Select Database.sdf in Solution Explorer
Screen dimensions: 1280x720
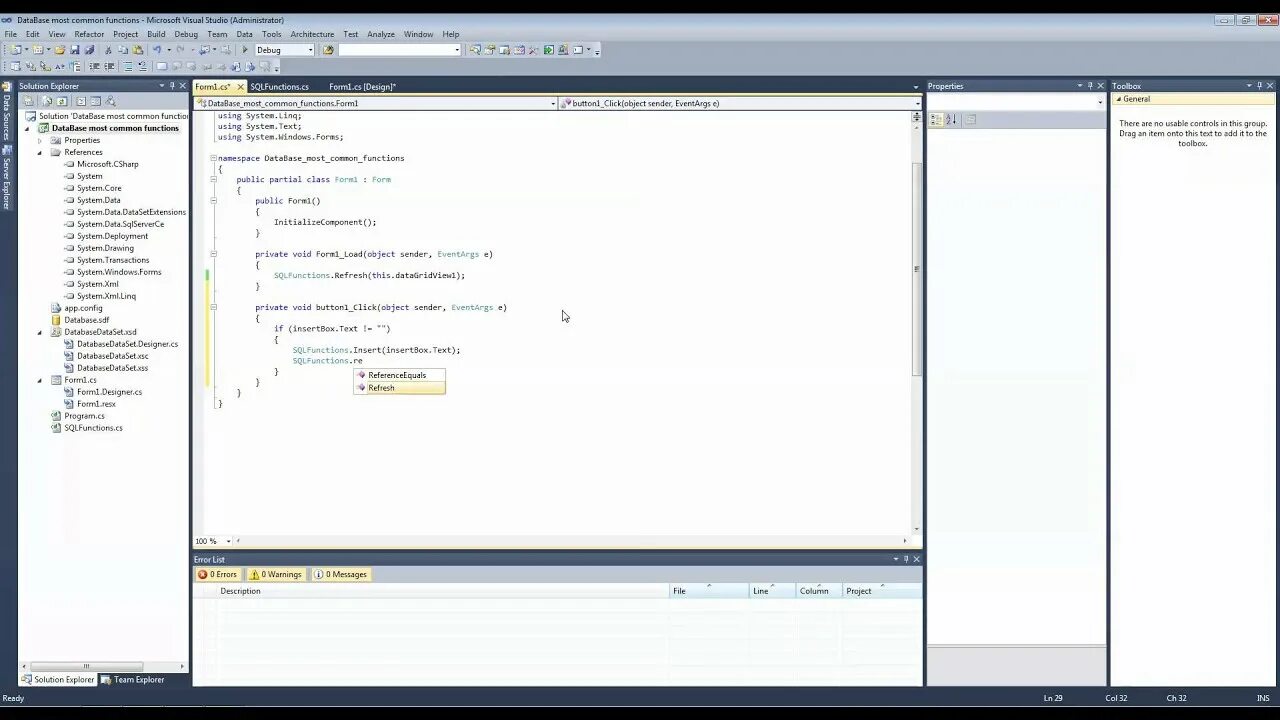pos(87,320)
